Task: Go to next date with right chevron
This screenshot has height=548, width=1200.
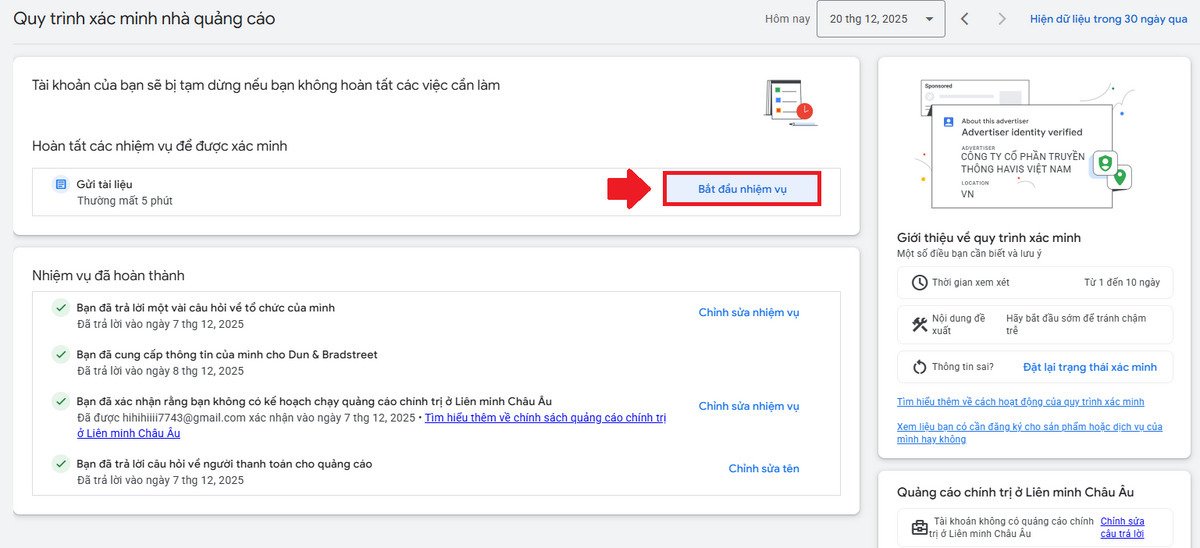Action: [x=1002, y=19]
